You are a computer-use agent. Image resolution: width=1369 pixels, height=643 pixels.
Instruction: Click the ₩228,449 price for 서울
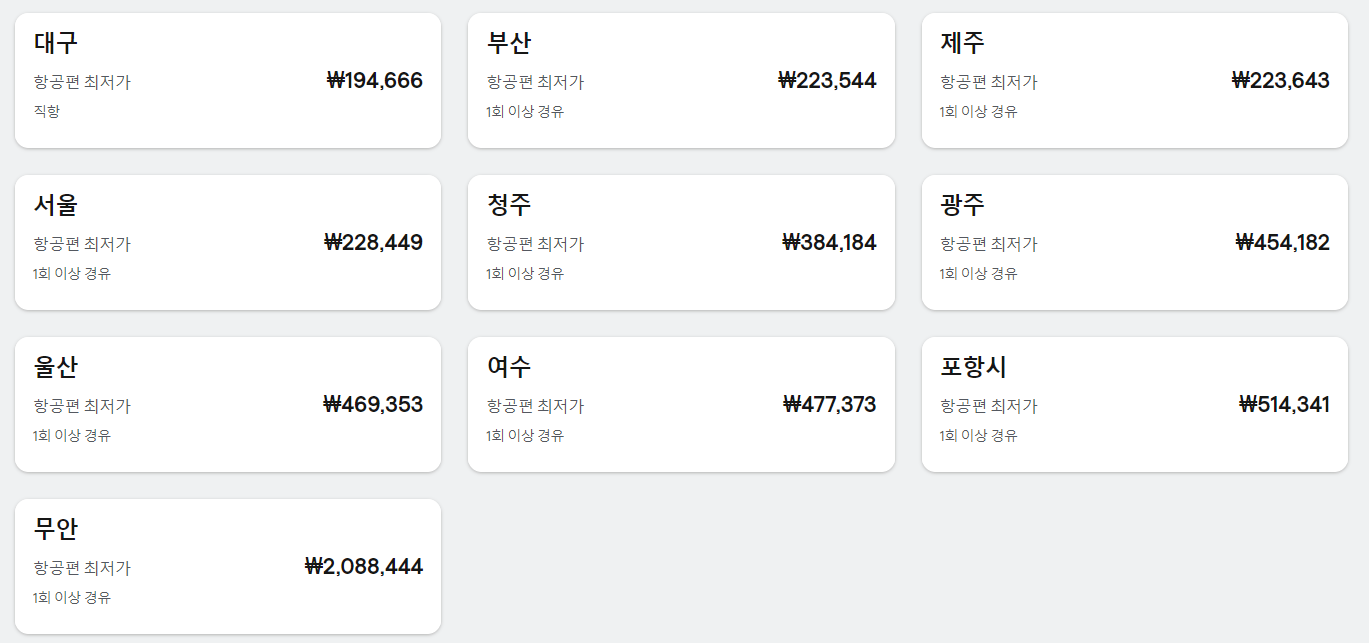(x=374, y=243)
